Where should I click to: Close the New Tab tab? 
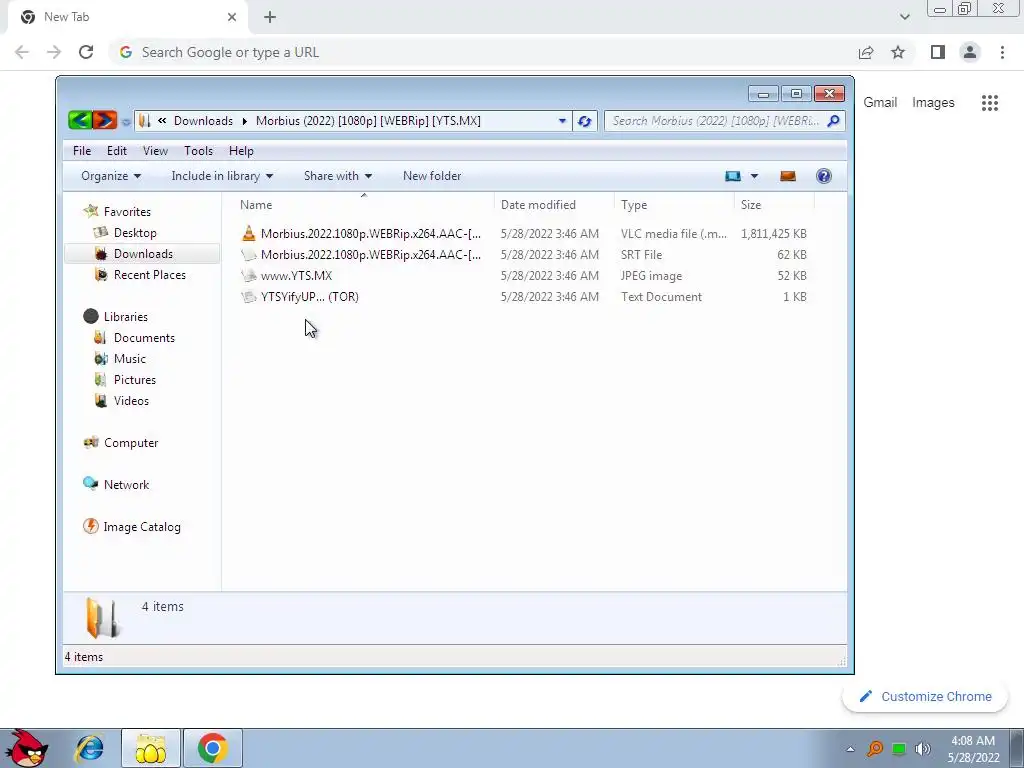(x=232, y=17)
